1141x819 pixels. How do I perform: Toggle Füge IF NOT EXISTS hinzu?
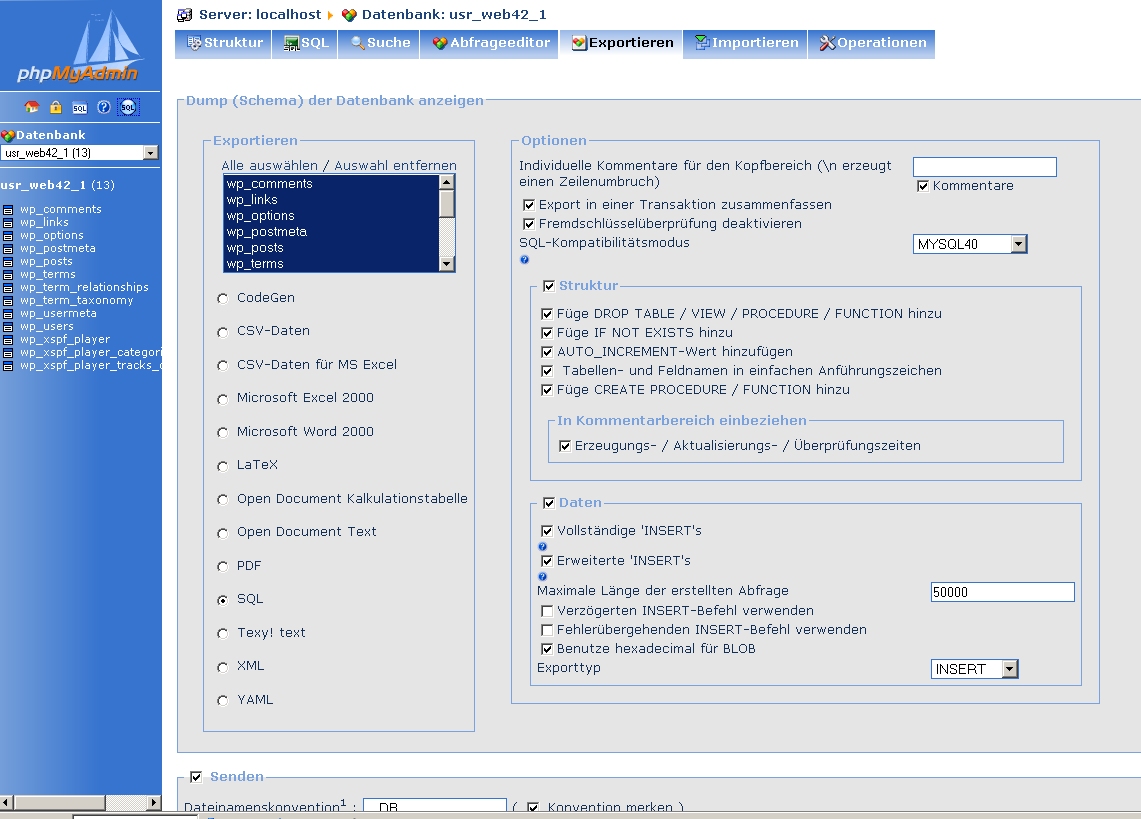pyautogui.click(x=547, y=333)
